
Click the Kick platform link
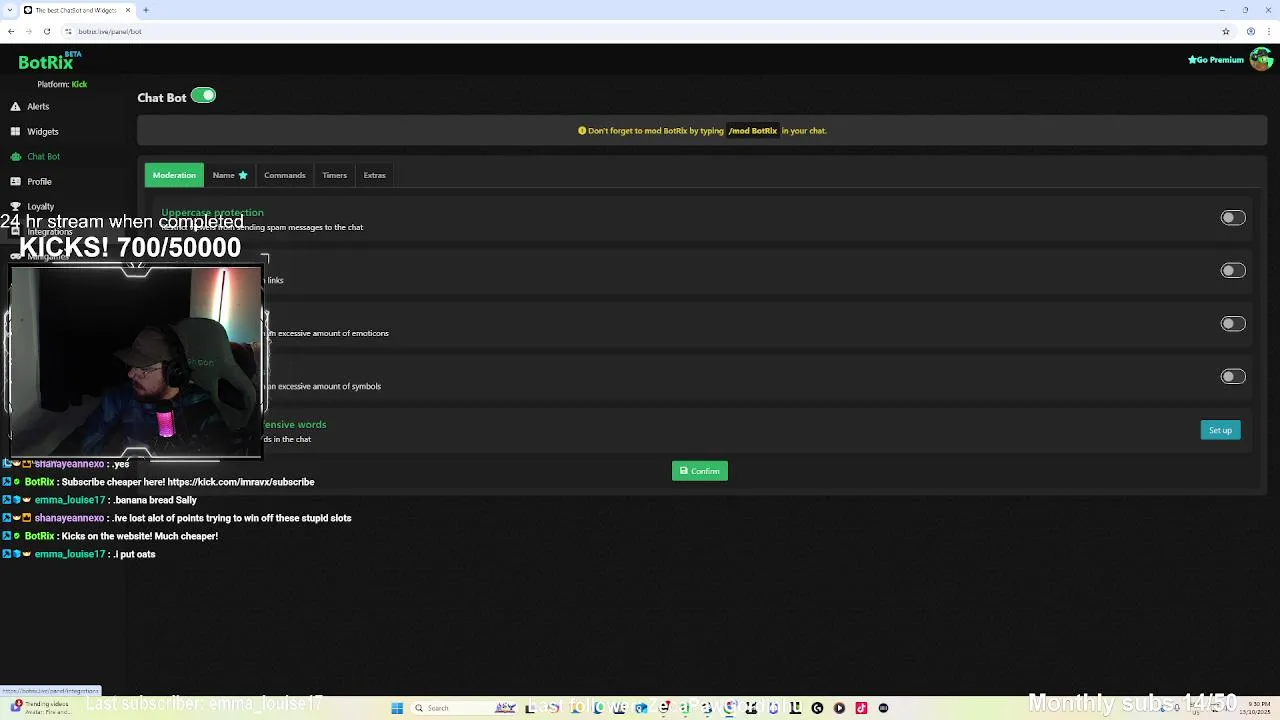tap(79, 84)
